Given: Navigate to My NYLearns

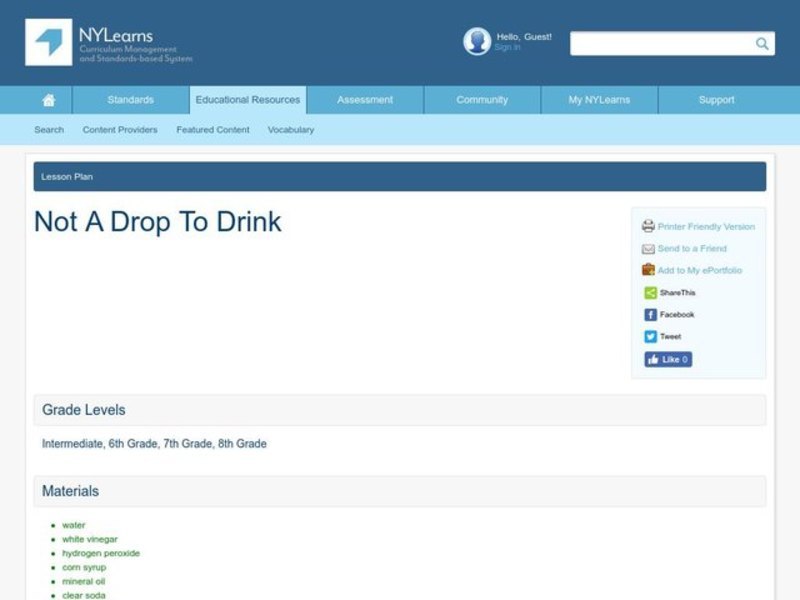Looking at the screenshot, I should (x=598, y=100).
